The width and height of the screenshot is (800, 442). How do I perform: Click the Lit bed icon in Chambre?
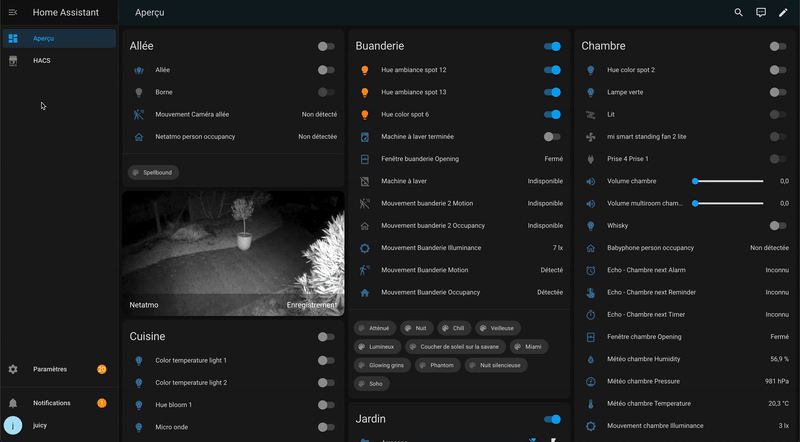coord(591,114)
